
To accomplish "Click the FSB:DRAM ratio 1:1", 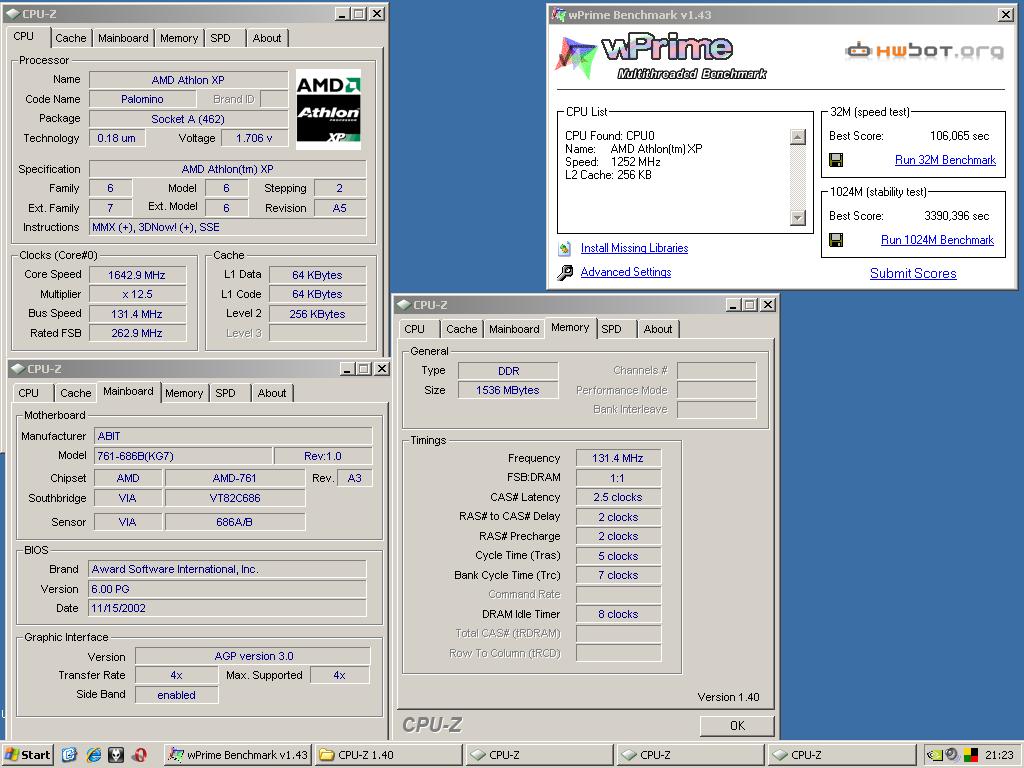I will (618, 478).
